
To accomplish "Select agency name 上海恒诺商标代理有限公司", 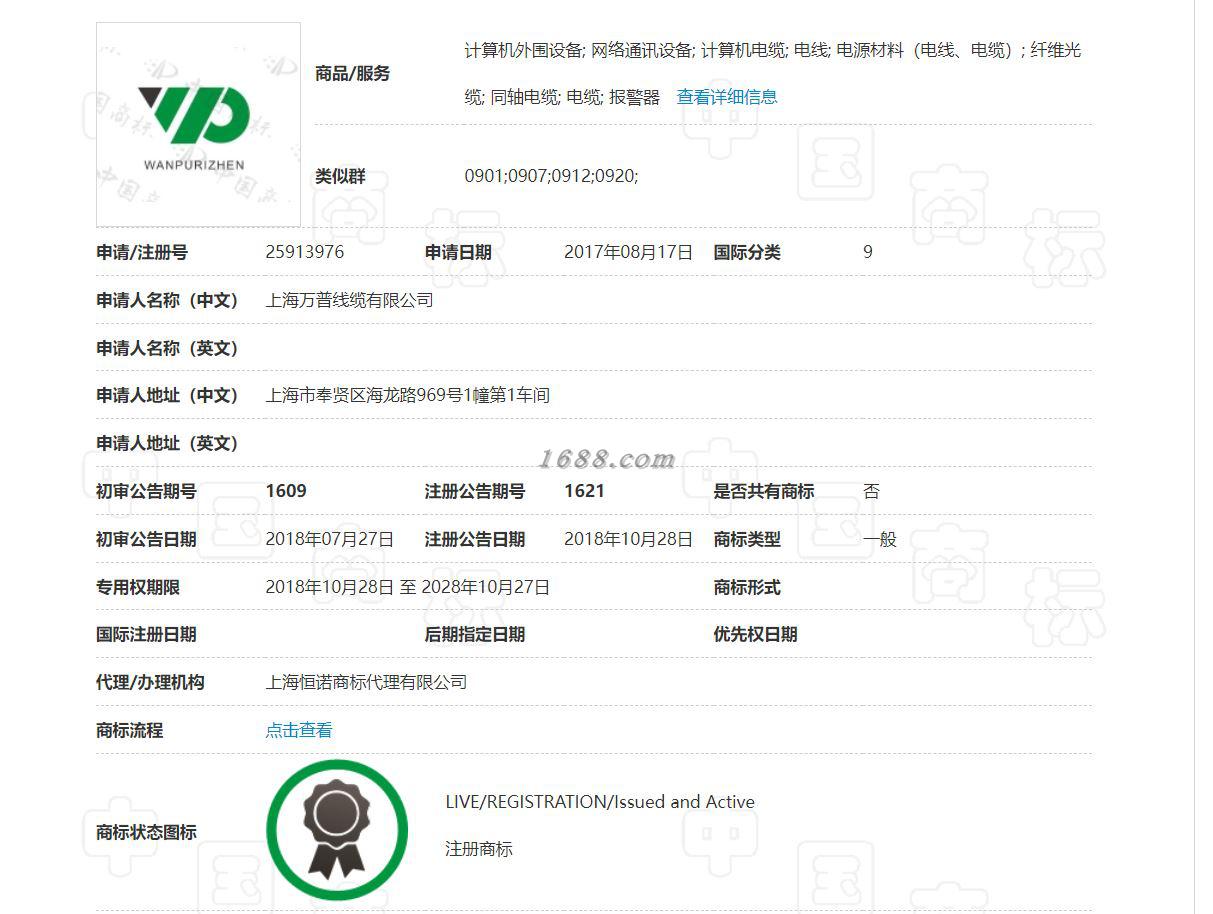I will 366,682.
